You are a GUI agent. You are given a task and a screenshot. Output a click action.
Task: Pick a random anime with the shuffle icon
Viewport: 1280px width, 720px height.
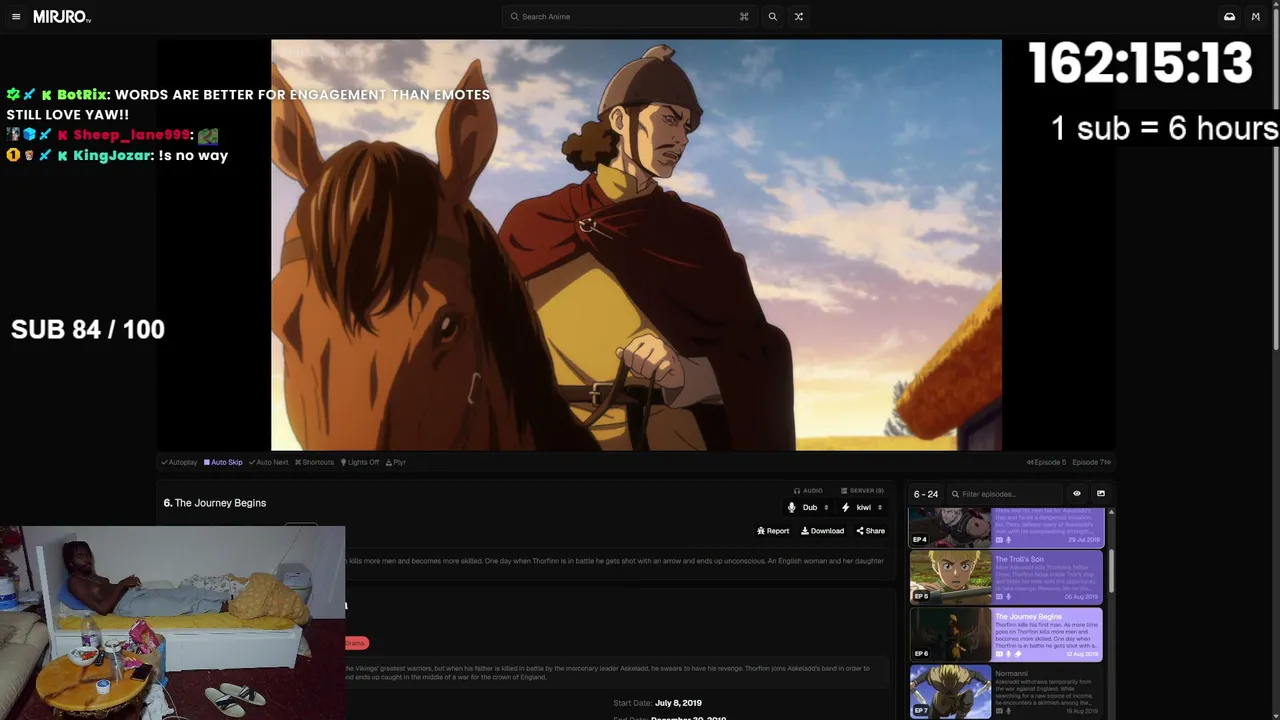(x=798, y=17)
